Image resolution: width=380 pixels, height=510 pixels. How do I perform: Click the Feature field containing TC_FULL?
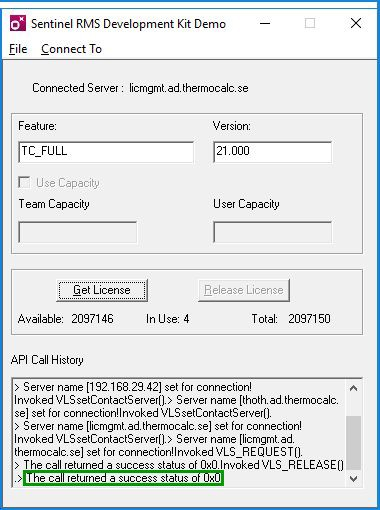pyautogui.click(x=106, y=152)
